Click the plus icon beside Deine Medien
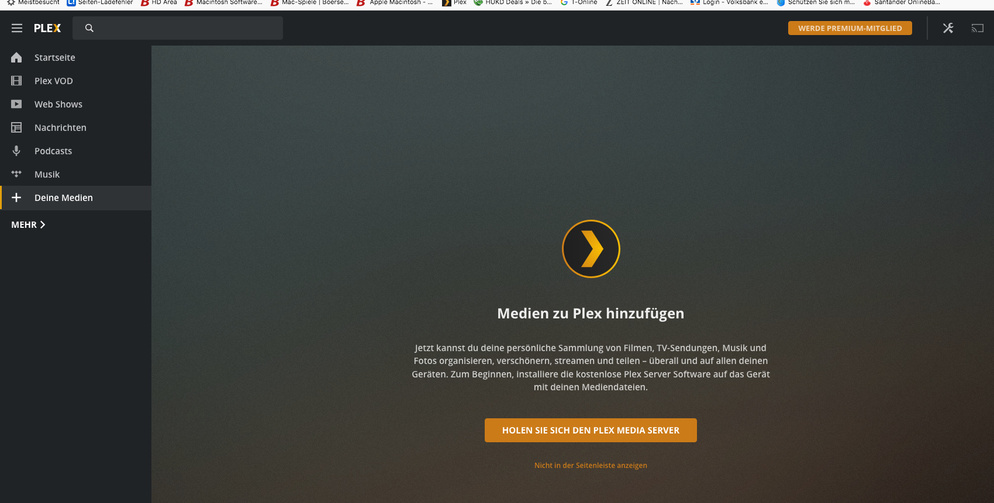This screenshot has height=503, width=994. pyautogui.click(x=16, y=198)
